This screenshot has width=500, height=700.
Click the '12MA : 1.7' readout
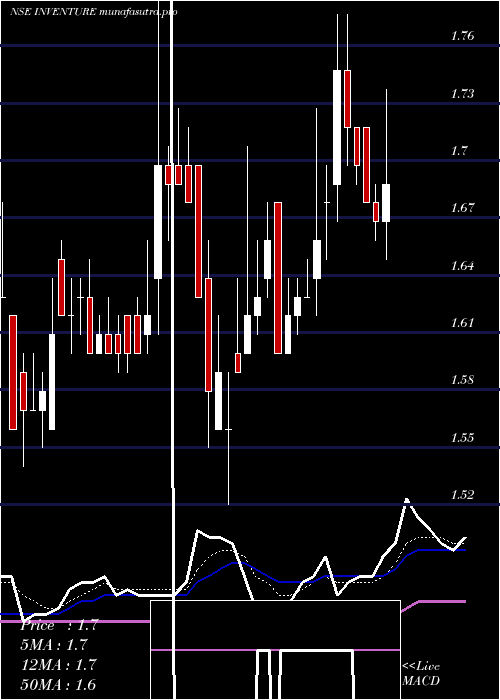[x=59, y=665]
